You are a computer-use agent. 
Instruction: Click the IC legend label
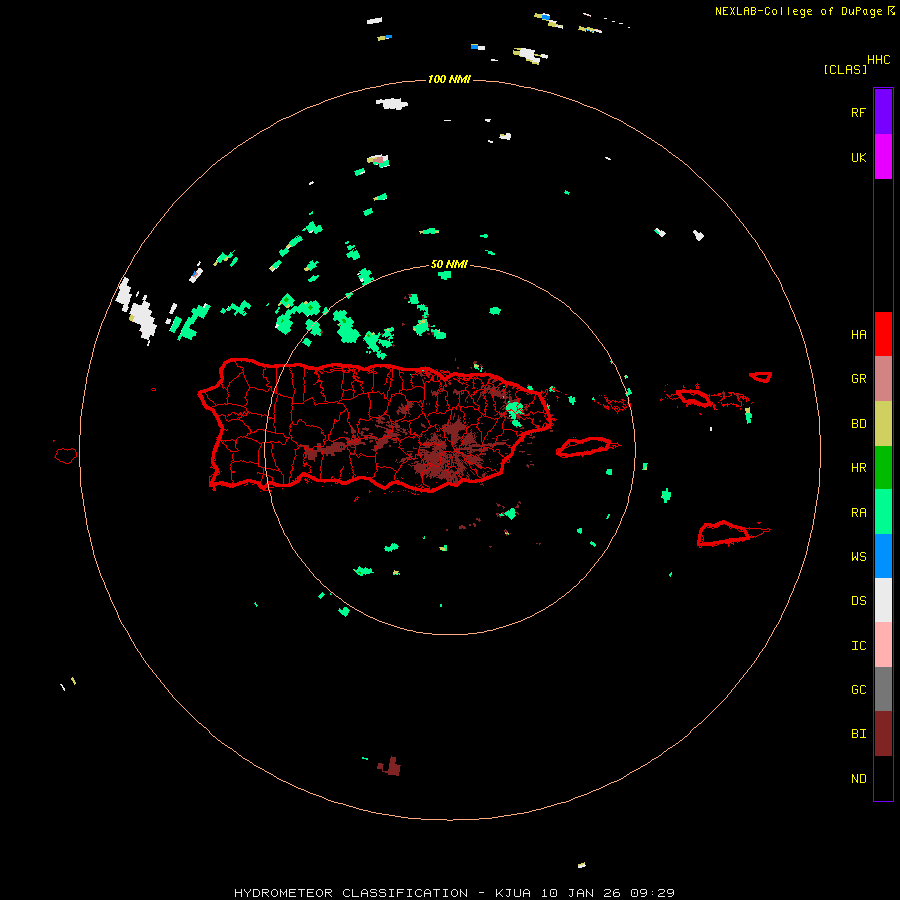pos(858,645)
